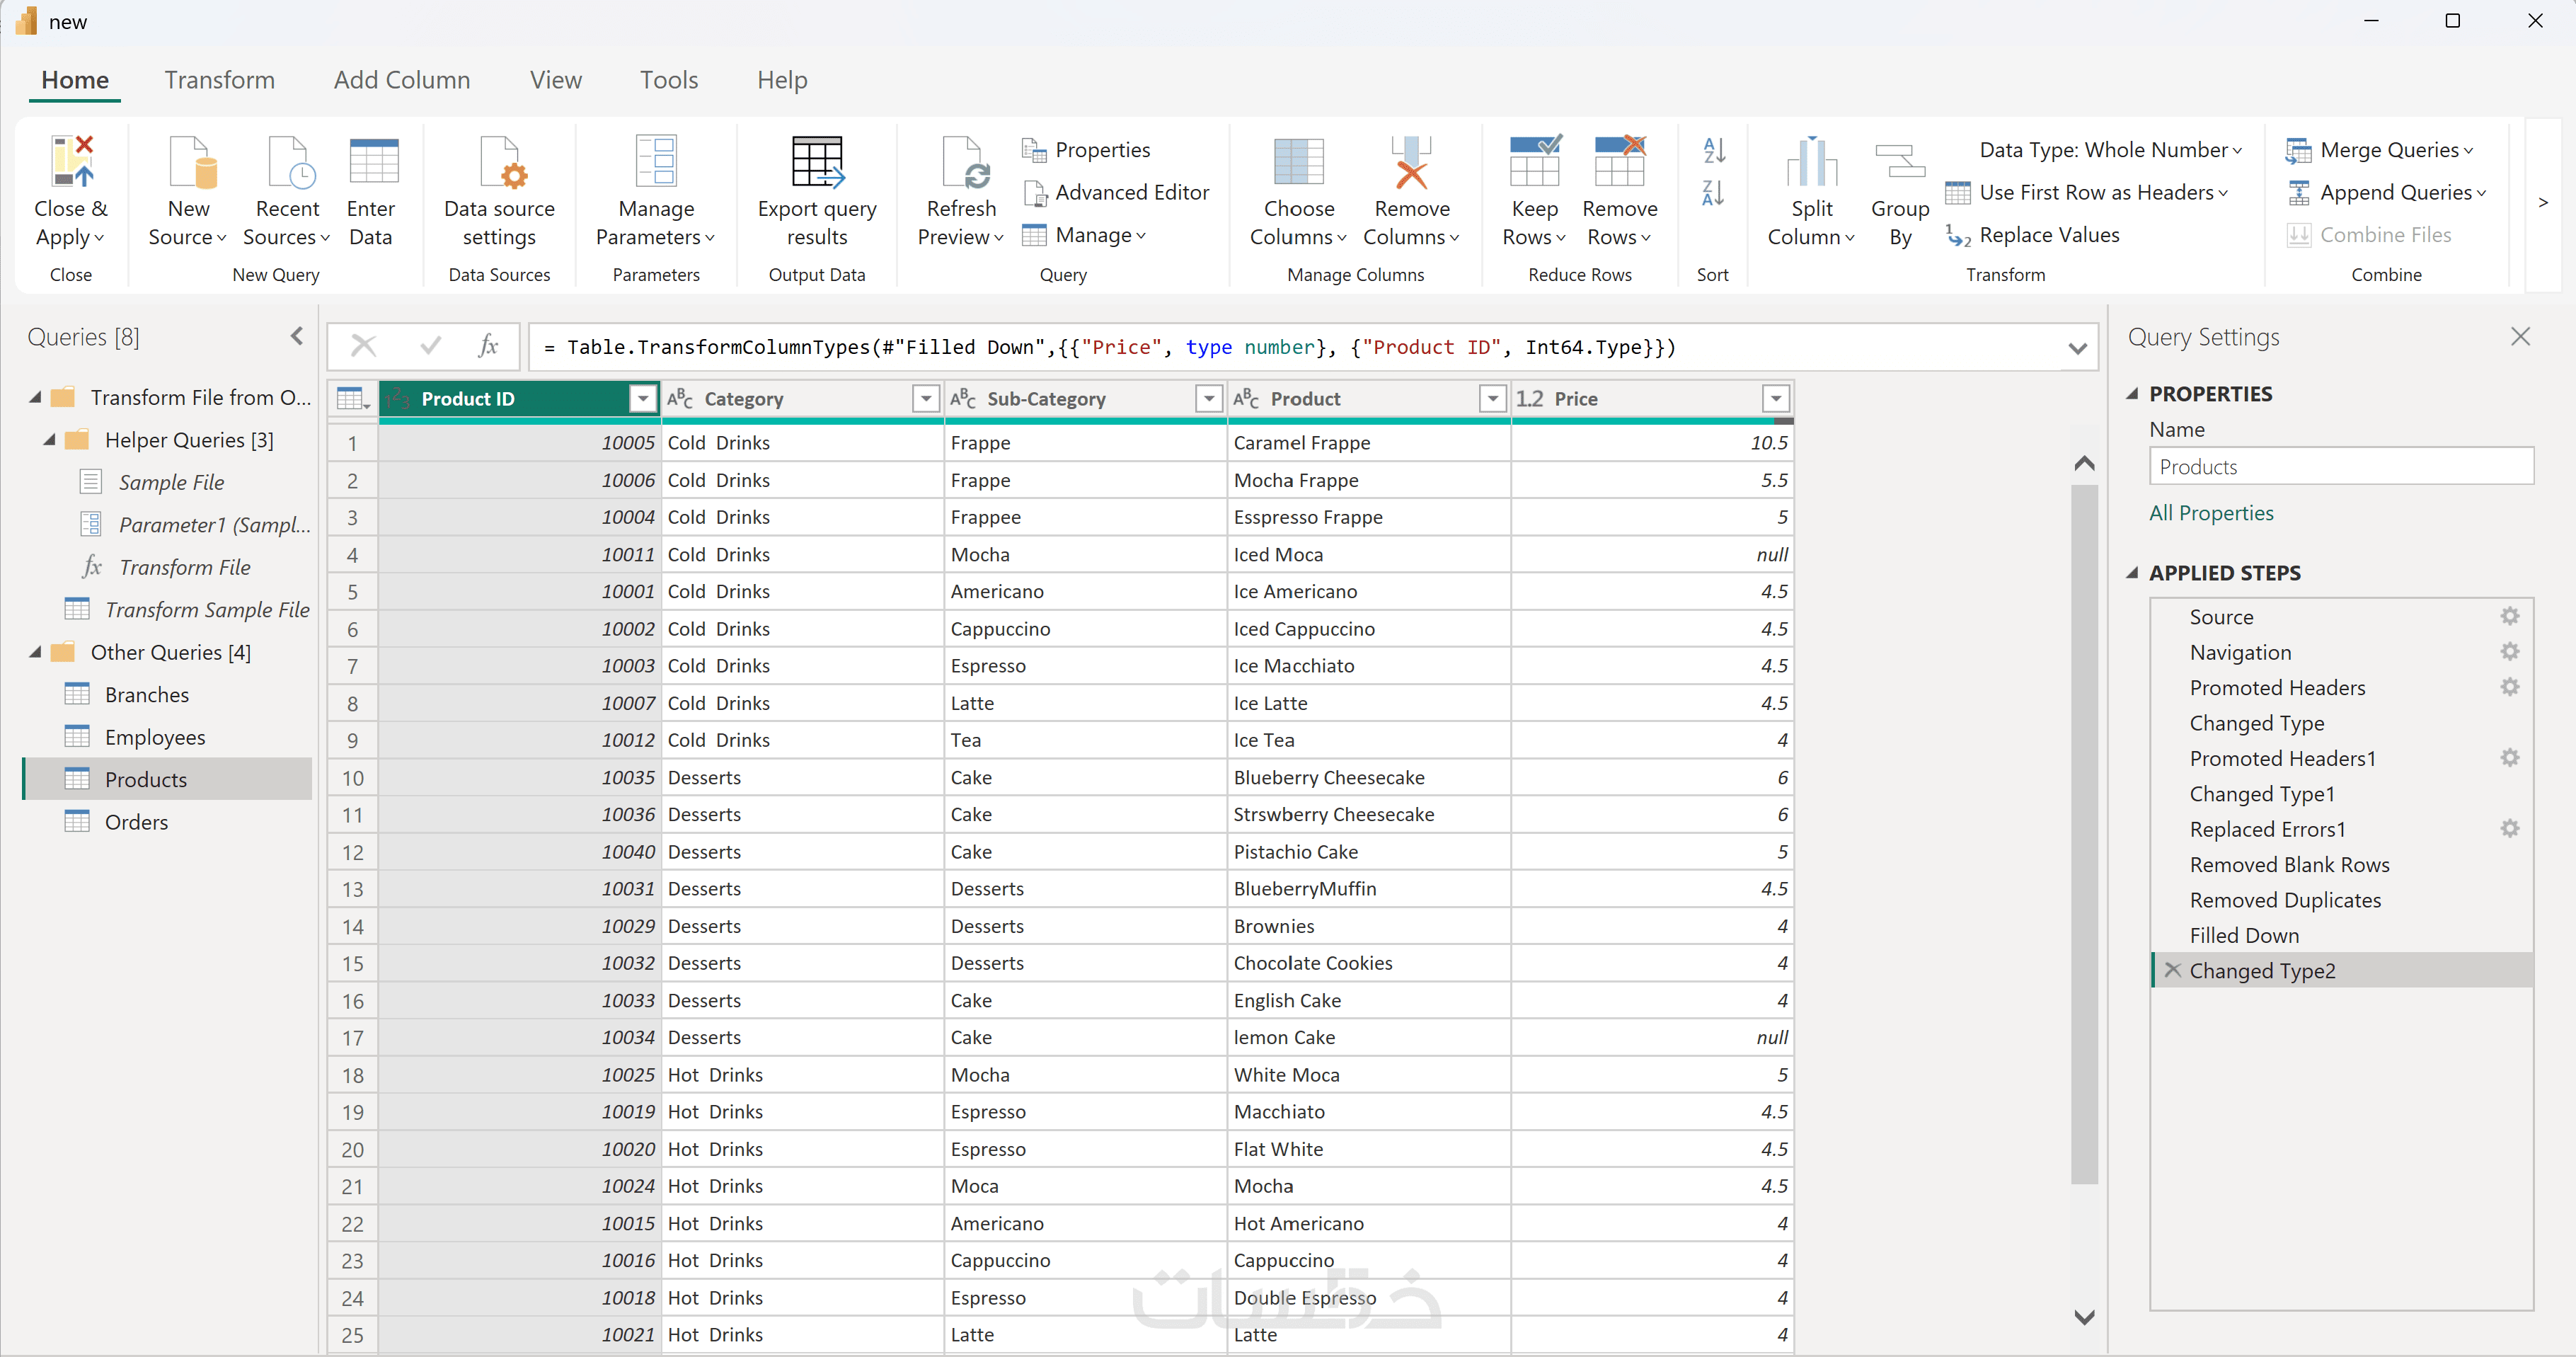Click the Sort ascending A-Z icon
The height and width of the screenshot is (1357, 2576).
pos(1714,151)
